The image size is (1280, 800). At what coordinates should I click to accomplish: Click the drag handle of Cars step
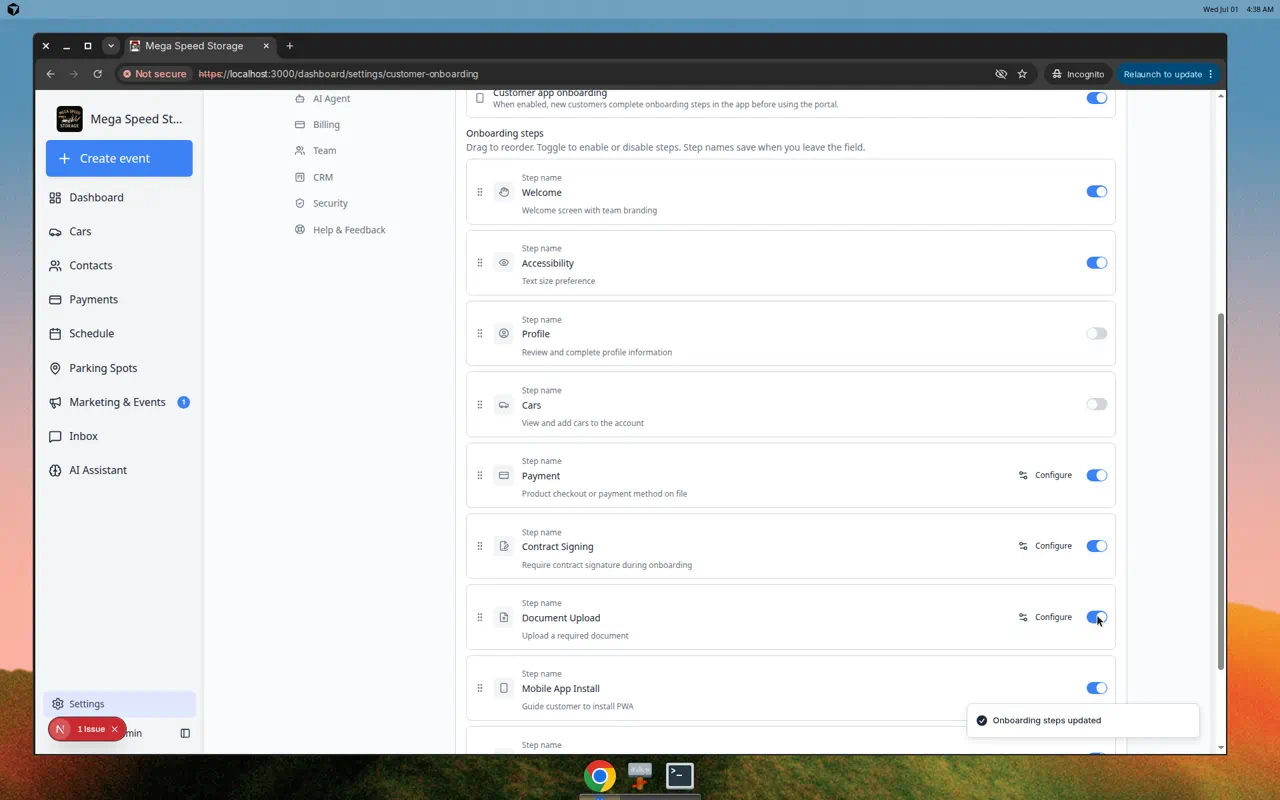tap(480, 405)
